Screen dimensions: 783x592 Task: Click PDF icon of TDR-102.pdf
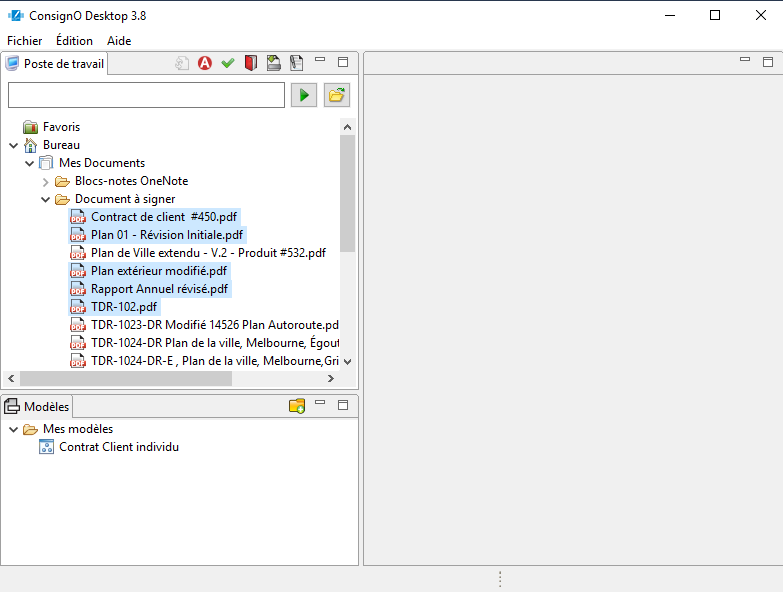(78, 307)
